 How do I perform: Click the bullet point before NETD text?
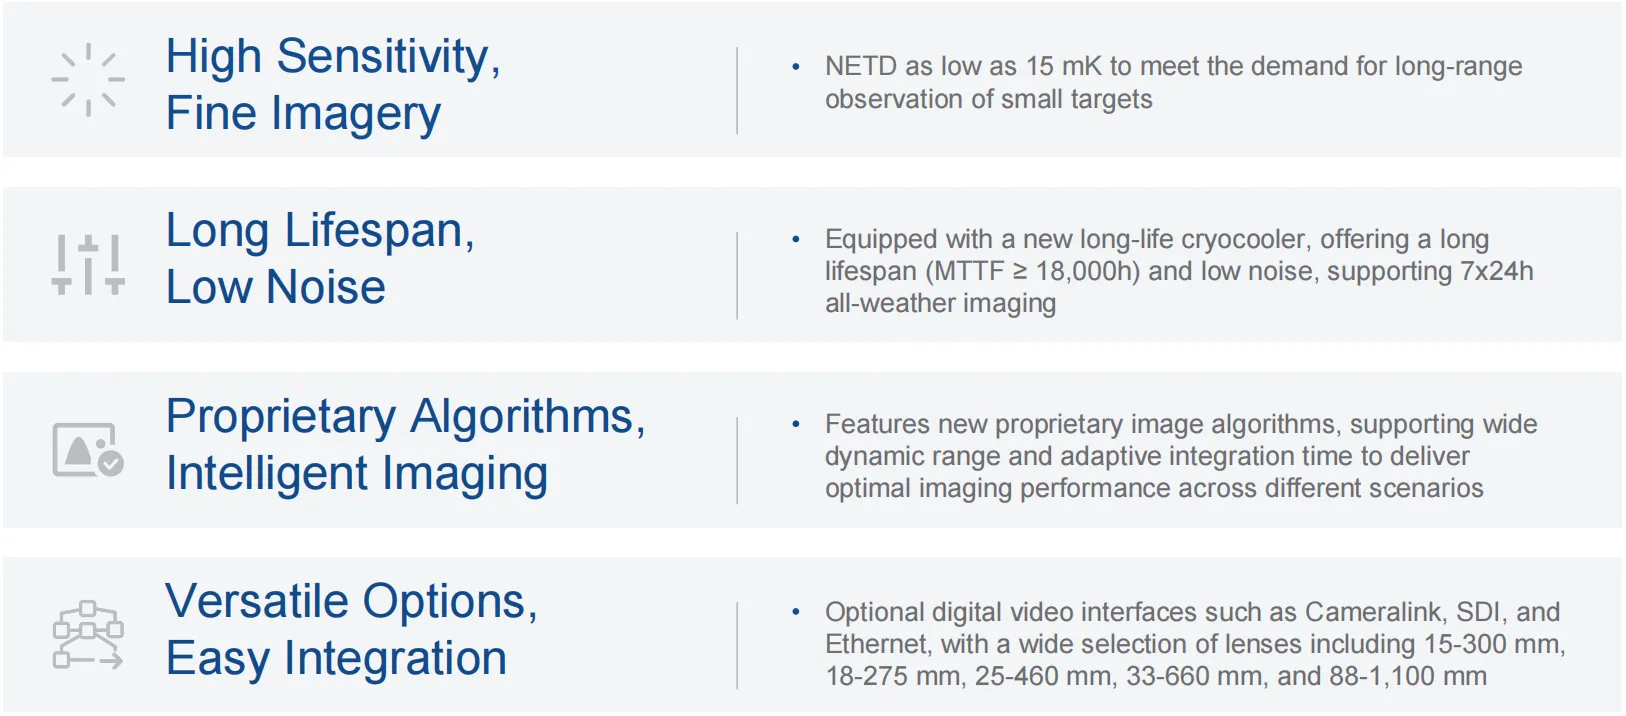pos(796,67)
